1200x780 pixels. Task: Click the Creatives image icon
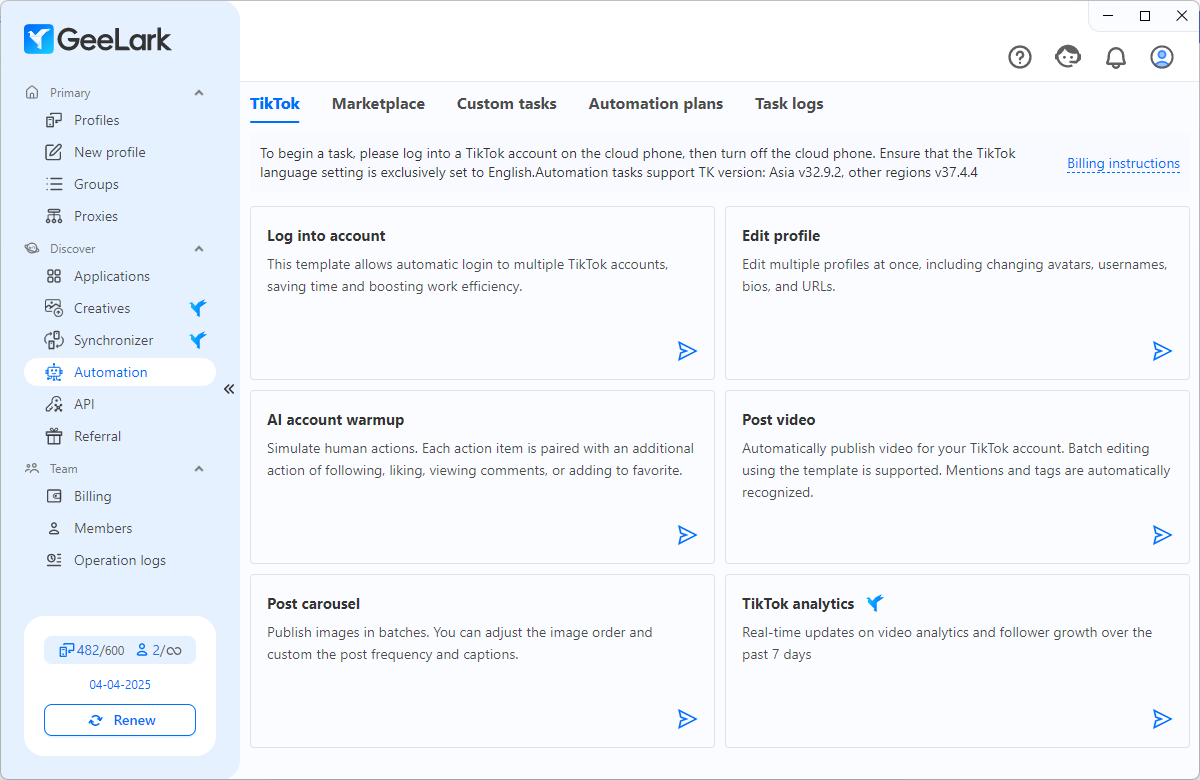tap(54, 308)
